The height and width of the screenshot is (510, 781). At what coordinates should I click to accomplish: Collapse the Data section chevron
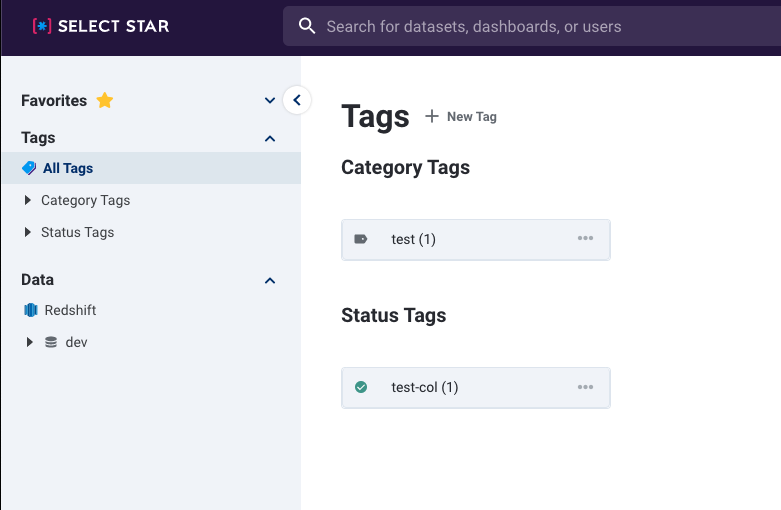click(x=270, y=281)
